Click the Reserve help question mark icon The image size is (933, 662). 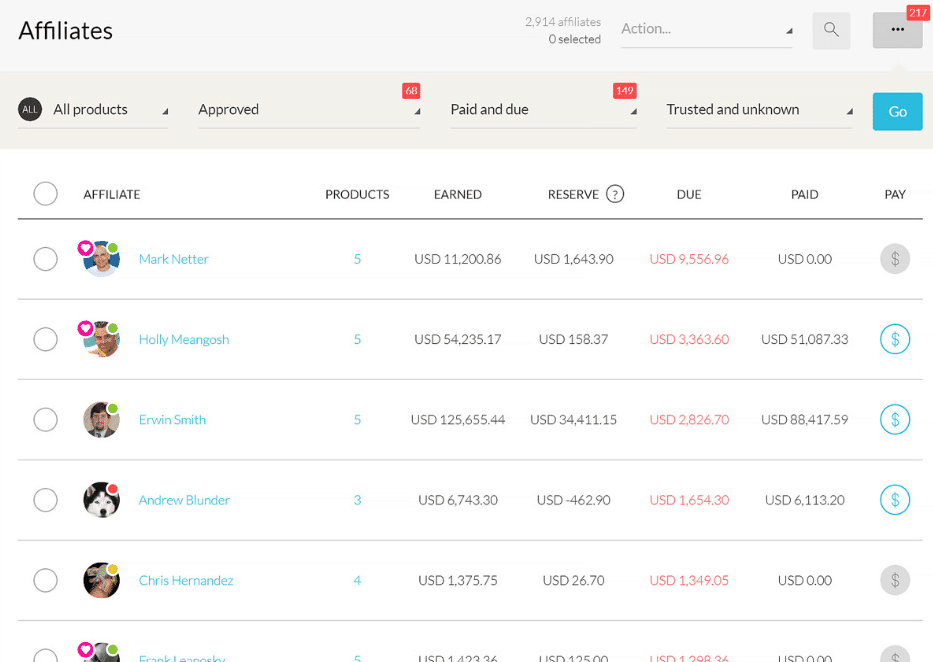pos(615,194)
